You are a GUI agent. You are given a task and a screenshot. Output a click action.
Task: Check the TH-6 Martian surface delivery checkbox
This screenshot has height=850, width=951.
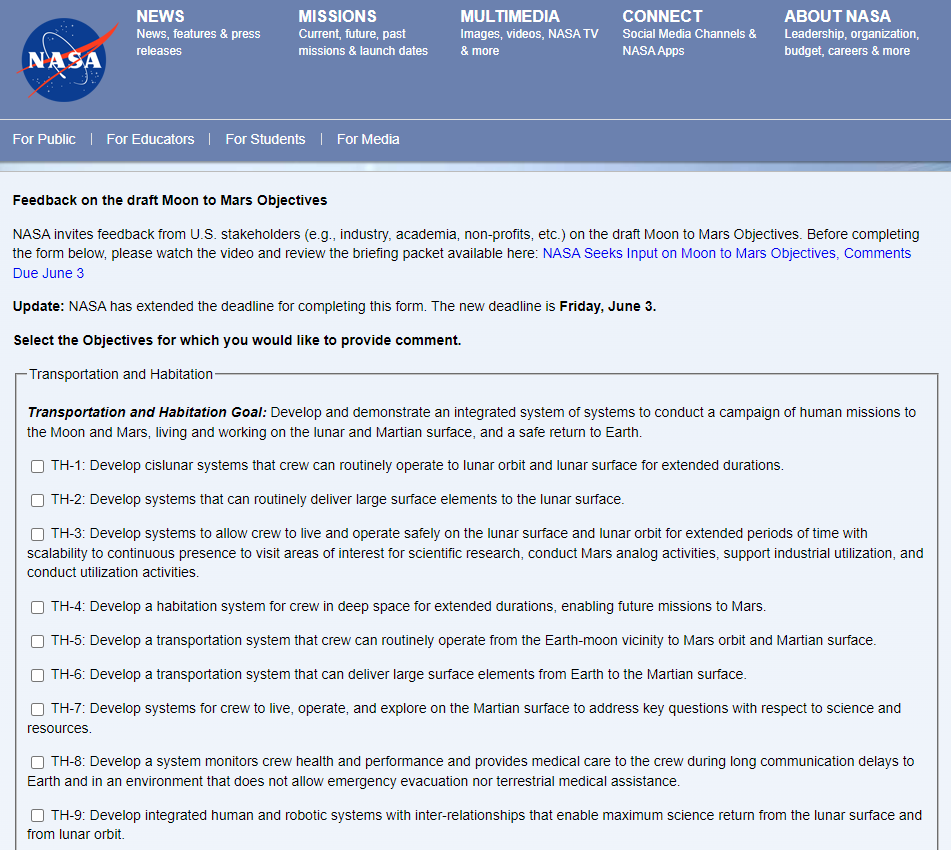click(x=37, y=675)
